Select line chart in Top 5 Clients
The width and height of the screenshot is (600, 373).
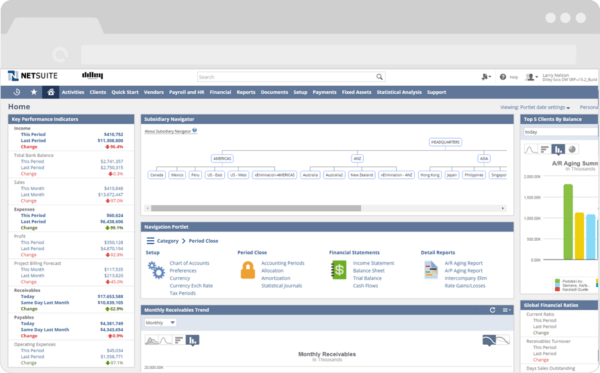(531, 149)
